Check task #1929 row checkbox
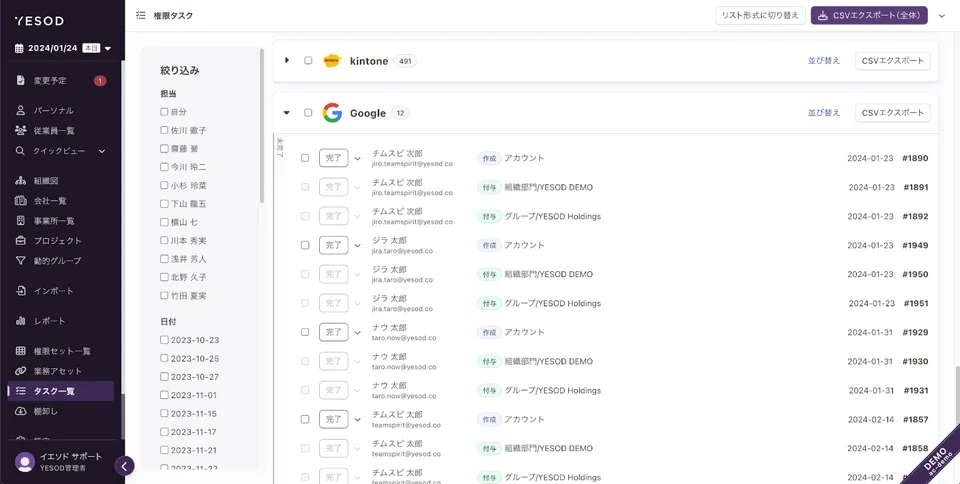 (305, 332)
